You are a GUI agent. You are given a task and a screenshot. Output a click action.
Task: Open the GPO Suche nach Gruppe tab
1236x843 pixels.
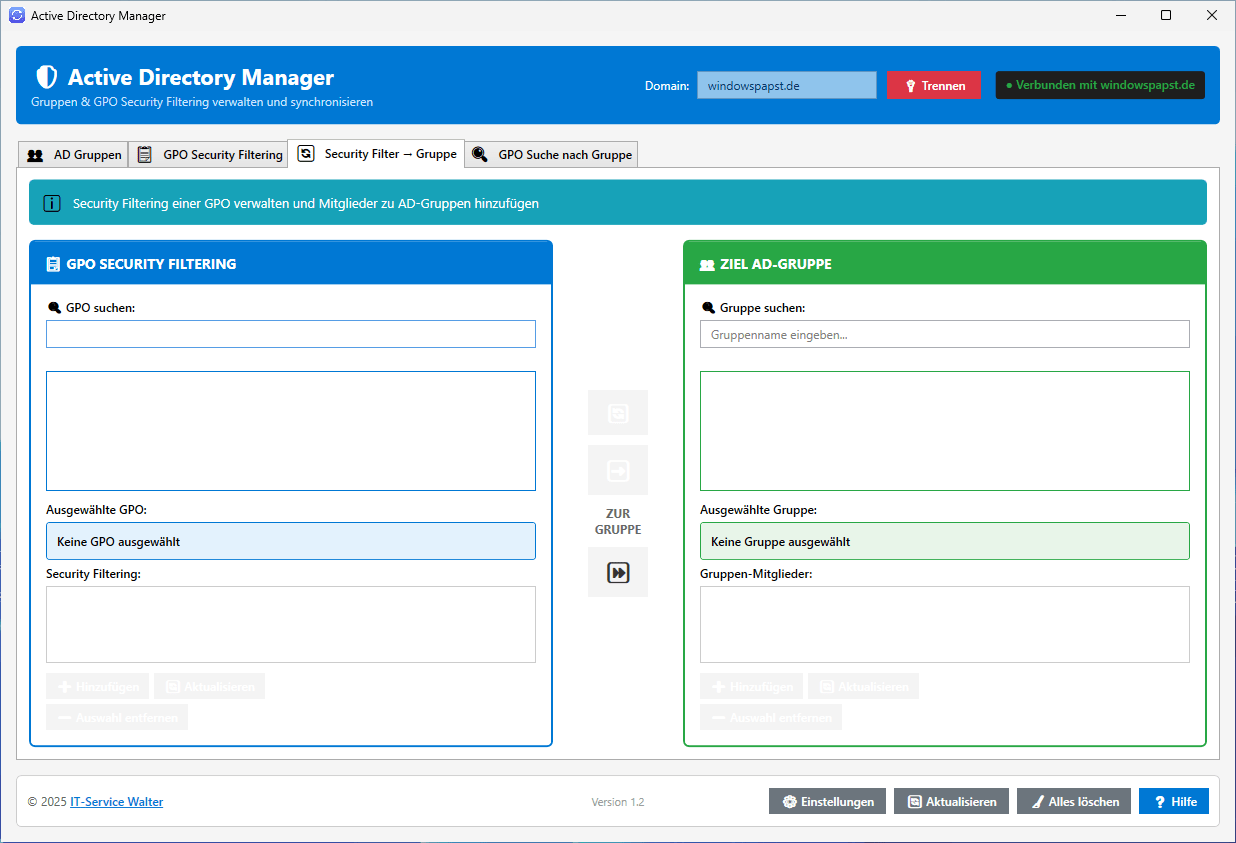tap(552, 155)
